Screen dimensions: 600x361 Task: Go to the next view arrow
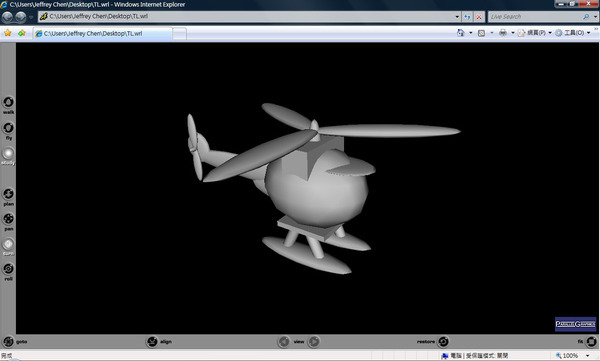pos(314,341)
